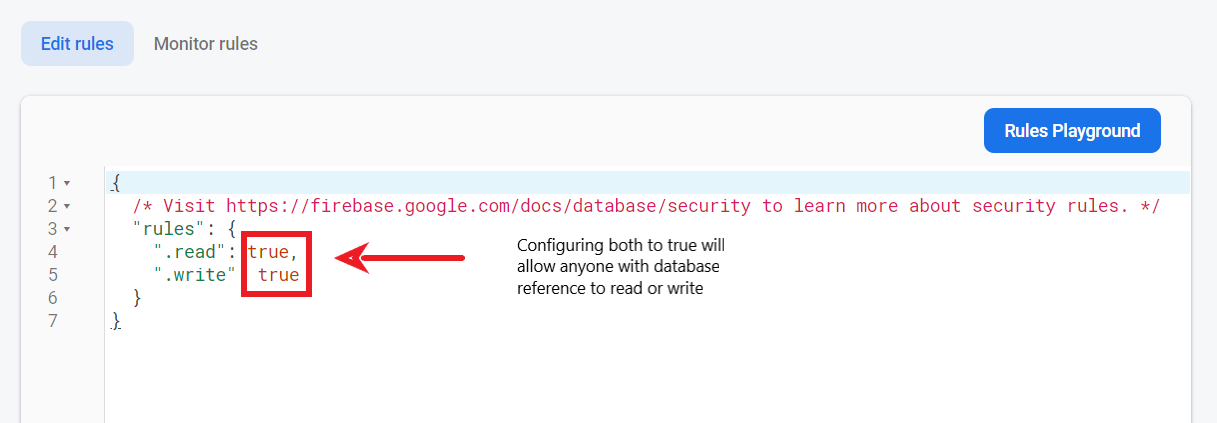
Task: Click line number 4 in the gutter
Action: pyautogui.click(x=52, y=252)
